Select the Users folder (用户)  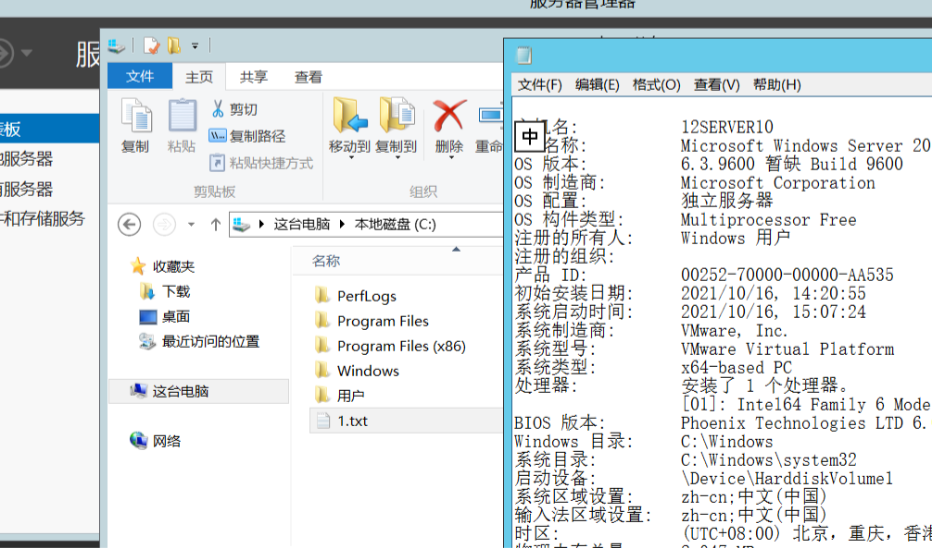point(350,395)
